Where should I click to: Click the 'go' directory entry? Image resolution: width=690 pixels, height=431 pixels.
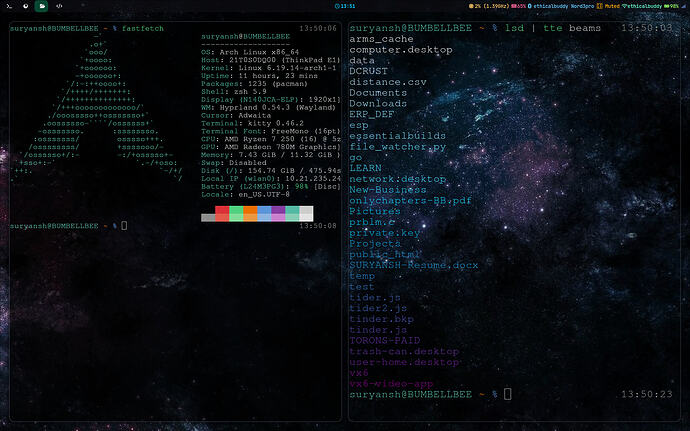coord(356,158)
